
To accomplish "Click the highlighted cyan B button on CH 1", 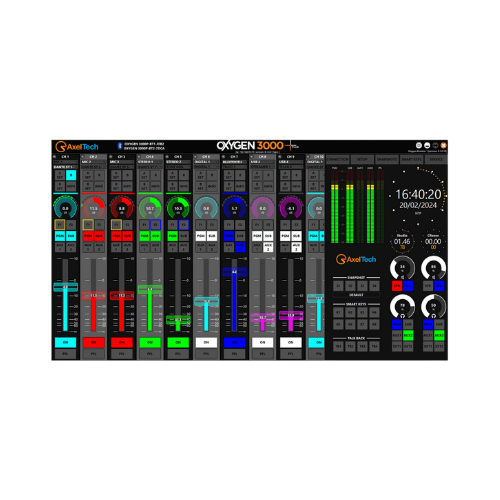I will pyautogui.click(x=71, y=175).
